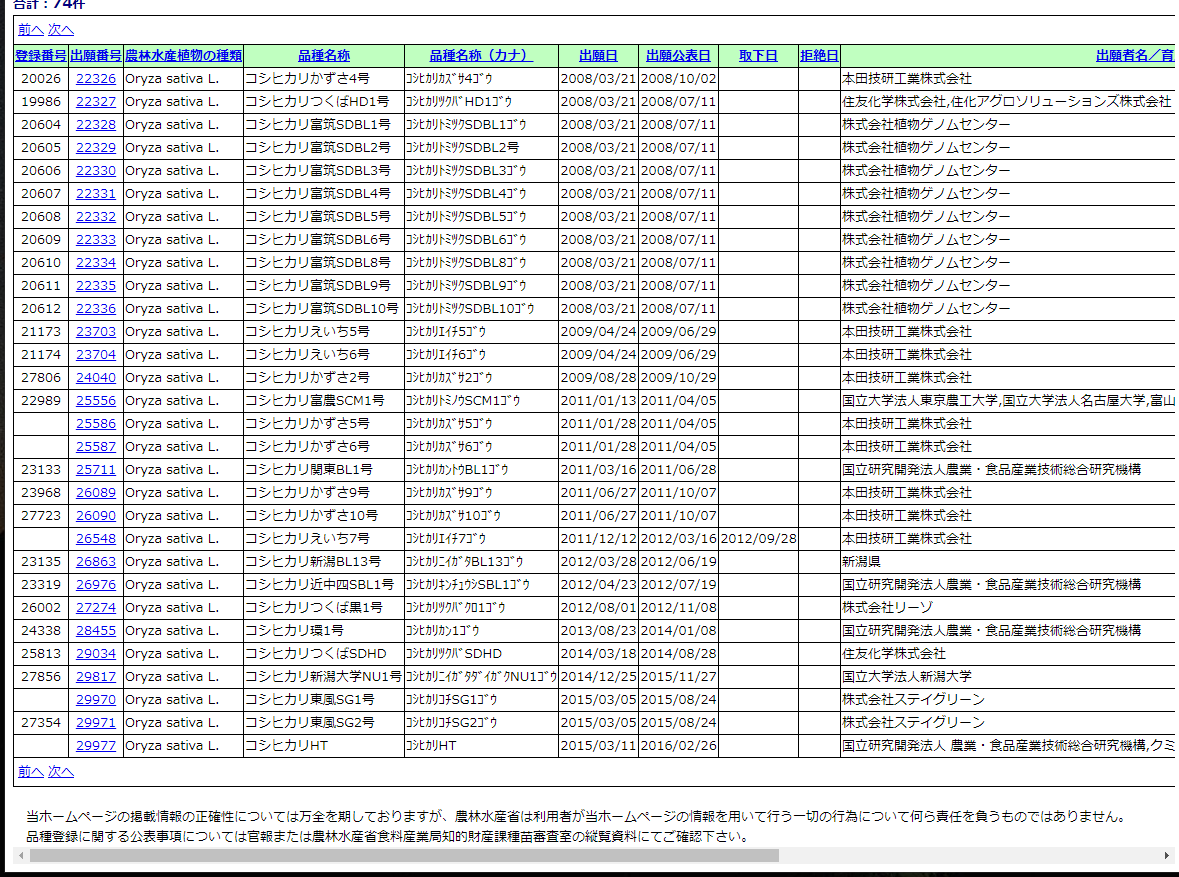Click the bottom 次へ pagination link
Viewport: 1179px width, 877px height.
pos(61,771)
